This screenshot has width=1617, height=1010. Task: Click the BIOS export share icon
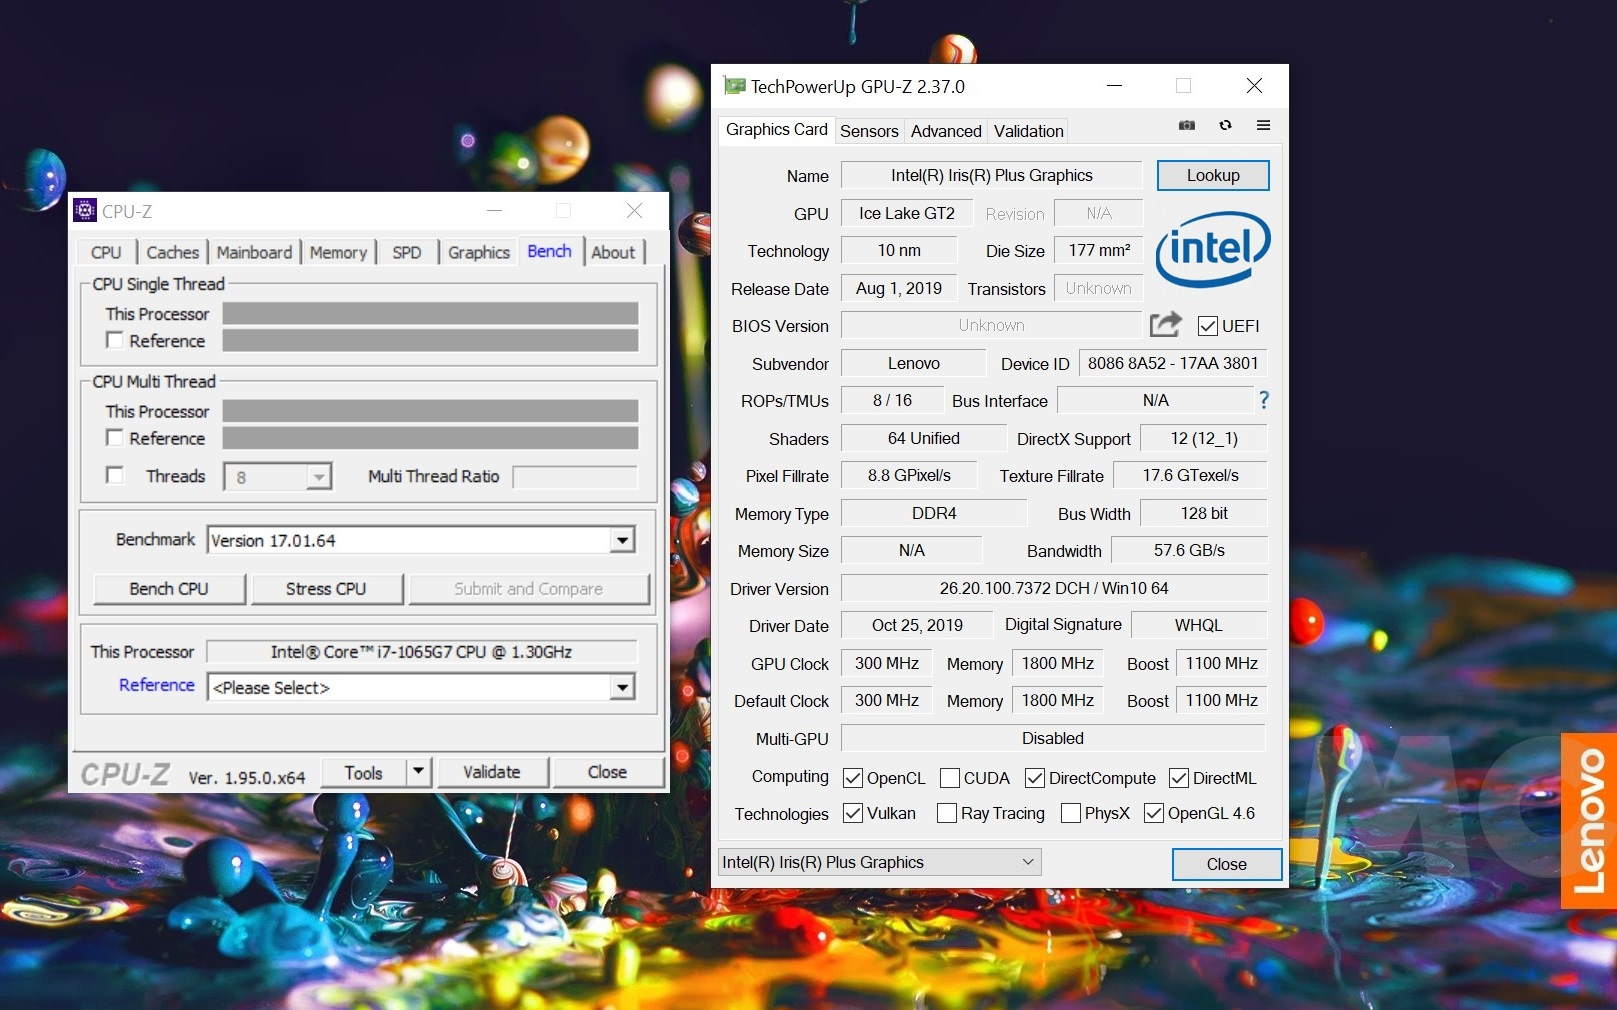[1165, 324]
